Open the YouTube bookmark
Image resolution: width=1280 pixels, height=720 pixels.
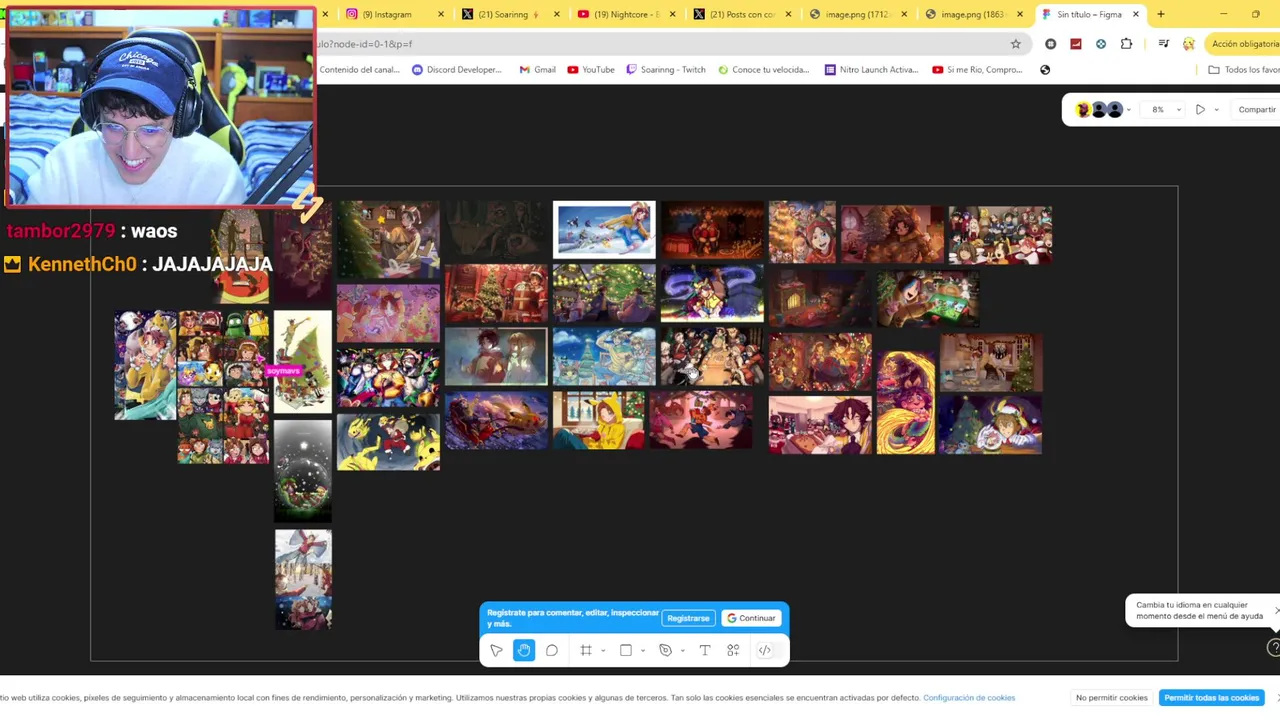[591, 70]
